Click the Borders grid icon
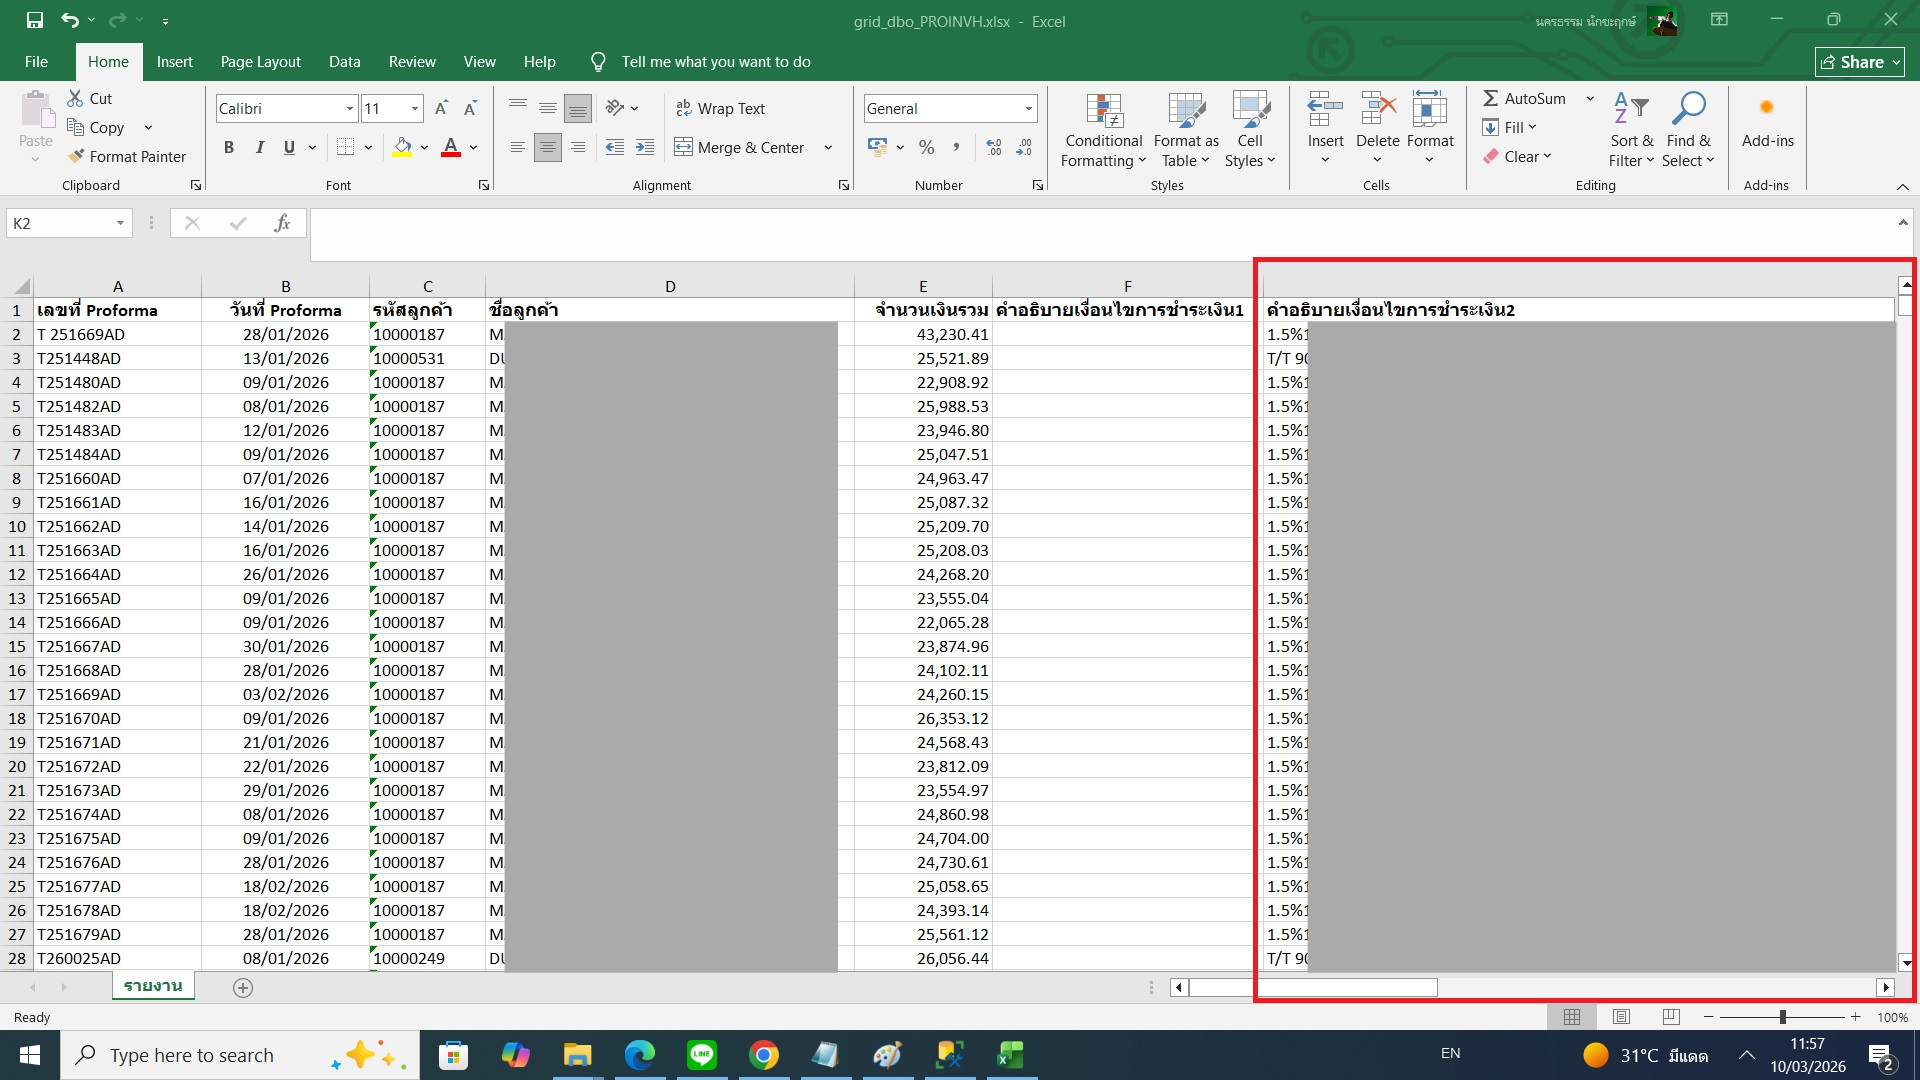 (346, 147)
